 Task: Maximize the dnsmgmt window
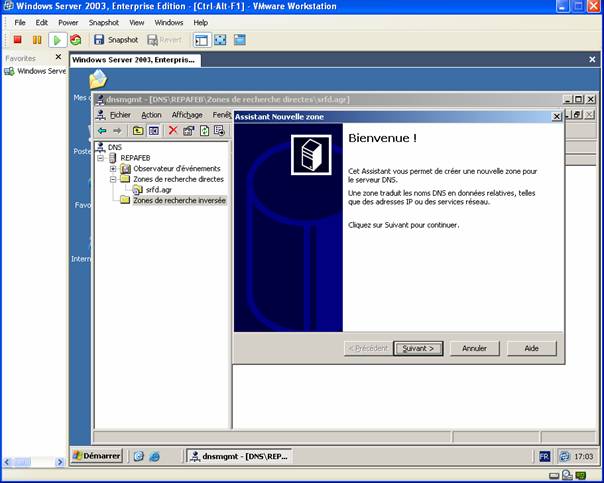579,99
